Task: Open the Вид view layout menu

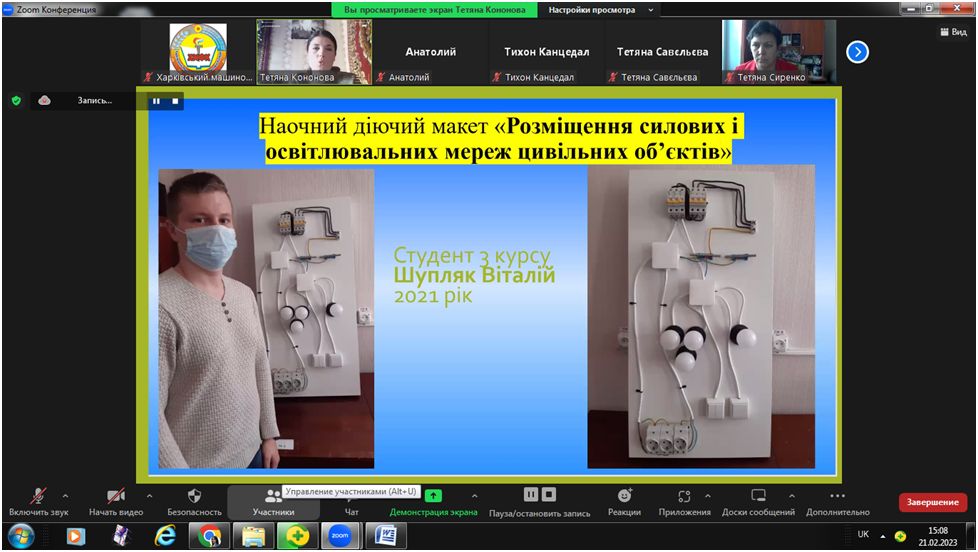Action: pos(953,31)
